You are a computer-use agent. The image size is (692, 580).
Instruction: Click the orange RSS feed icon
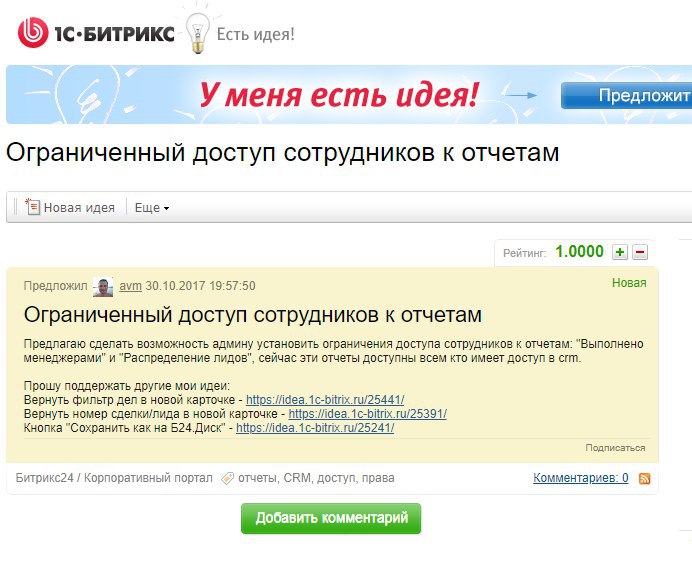point(644,478)
